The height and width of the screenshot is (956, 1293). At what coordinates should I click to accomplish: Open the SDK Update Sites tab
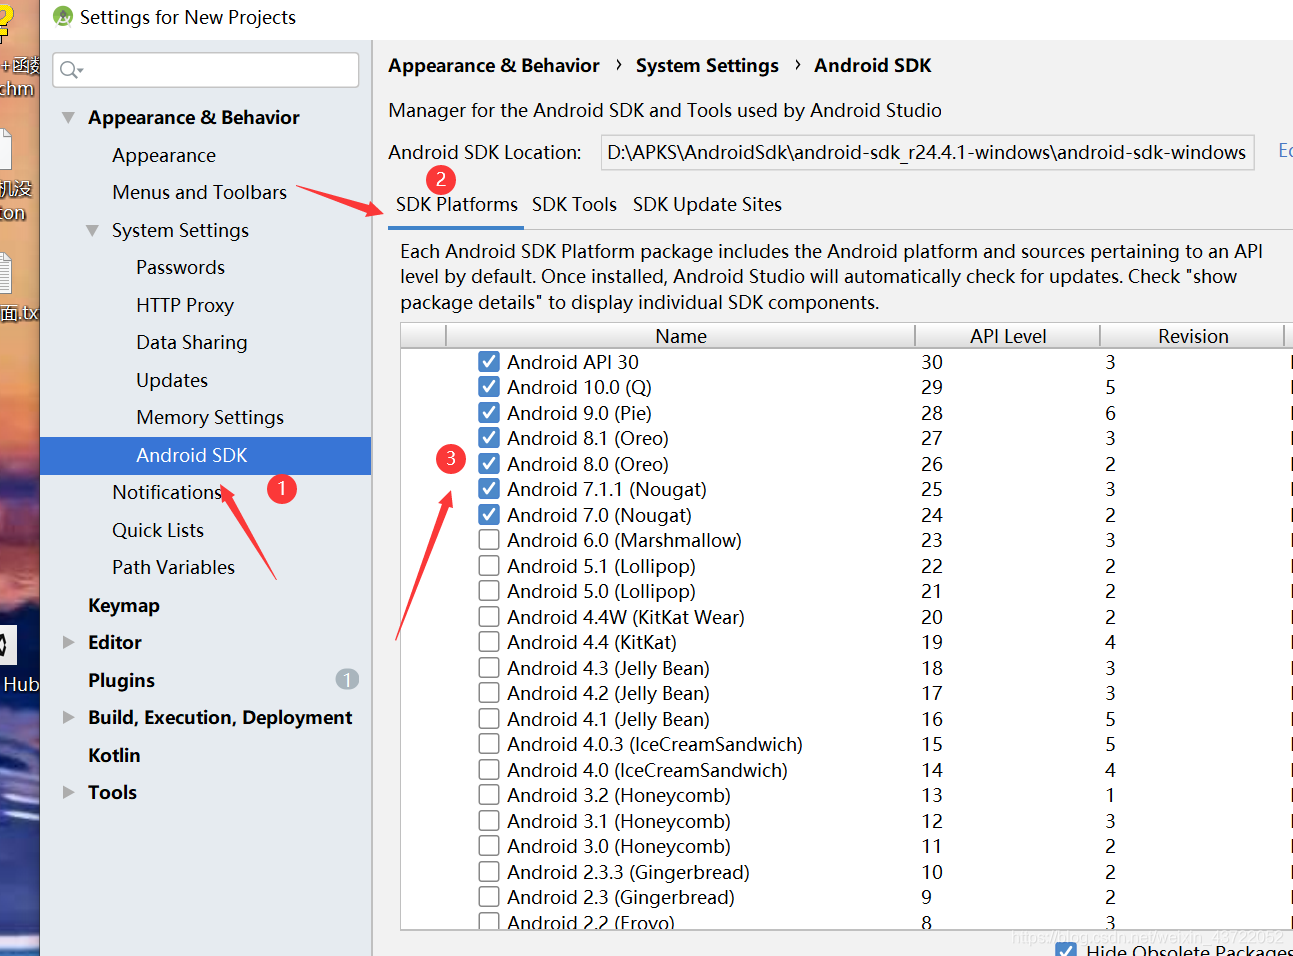tap(707, 204)
